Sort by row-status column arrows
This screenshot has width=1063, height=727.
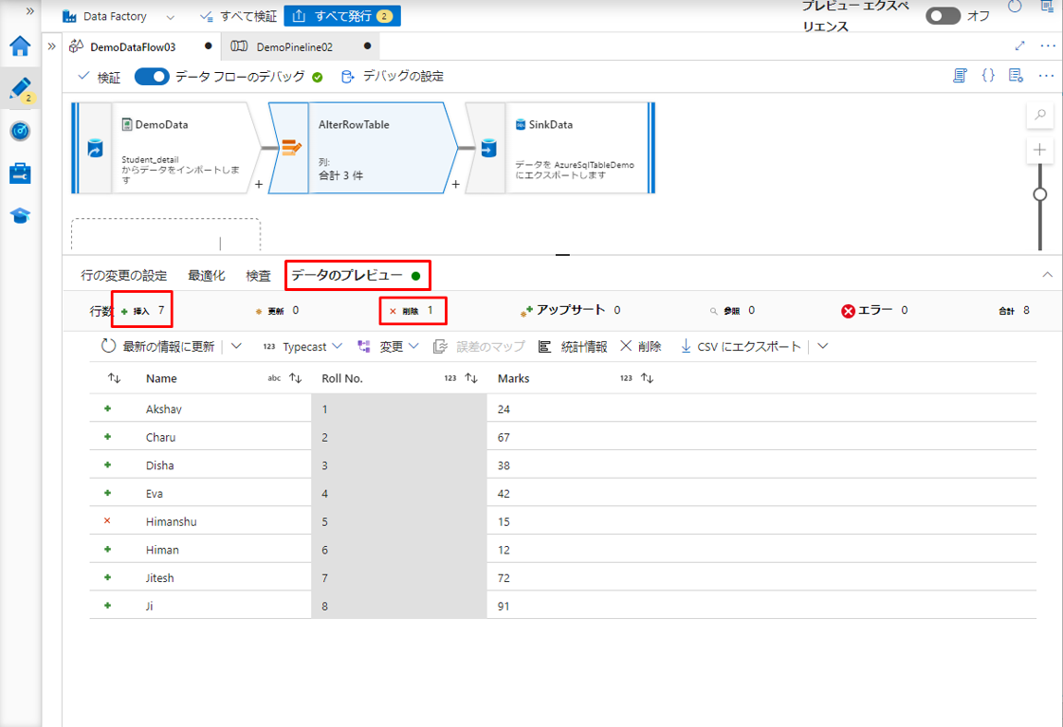click(114, 378)
